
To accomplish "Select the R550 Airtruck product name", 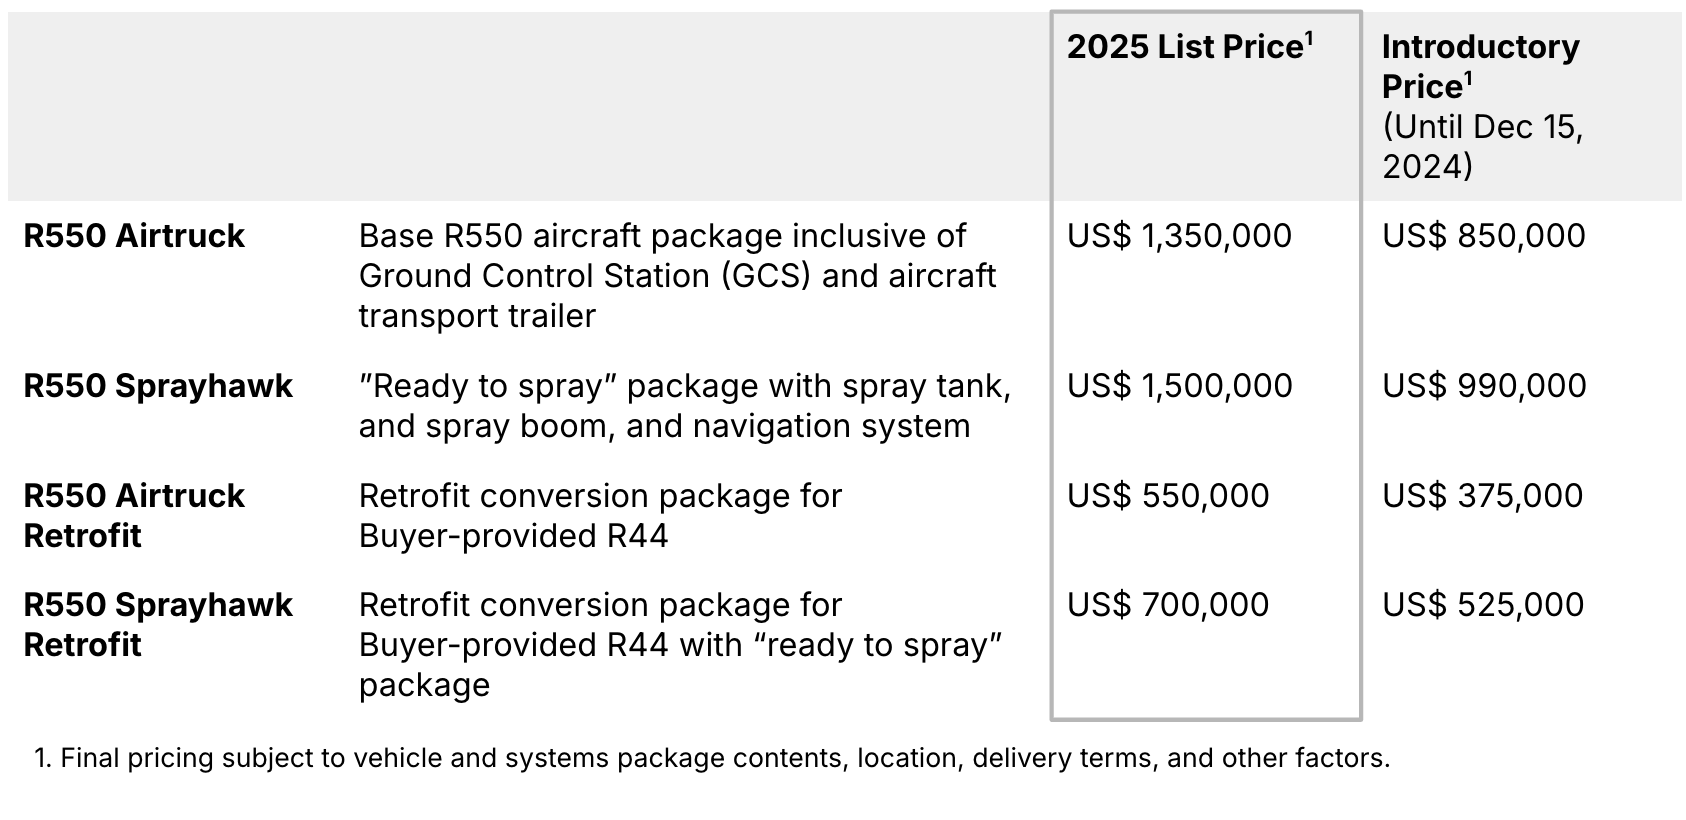I will (x=134, y=236).
